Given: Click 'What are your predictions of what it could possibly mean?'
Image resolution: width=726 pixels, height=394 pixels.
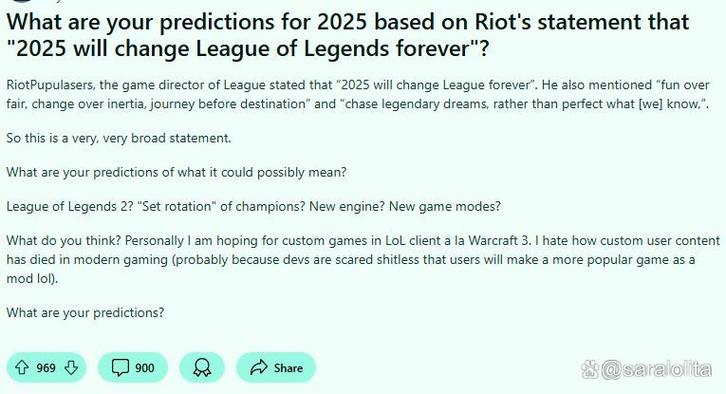Looking at the screenshot, I should click(x=176, y=172).
